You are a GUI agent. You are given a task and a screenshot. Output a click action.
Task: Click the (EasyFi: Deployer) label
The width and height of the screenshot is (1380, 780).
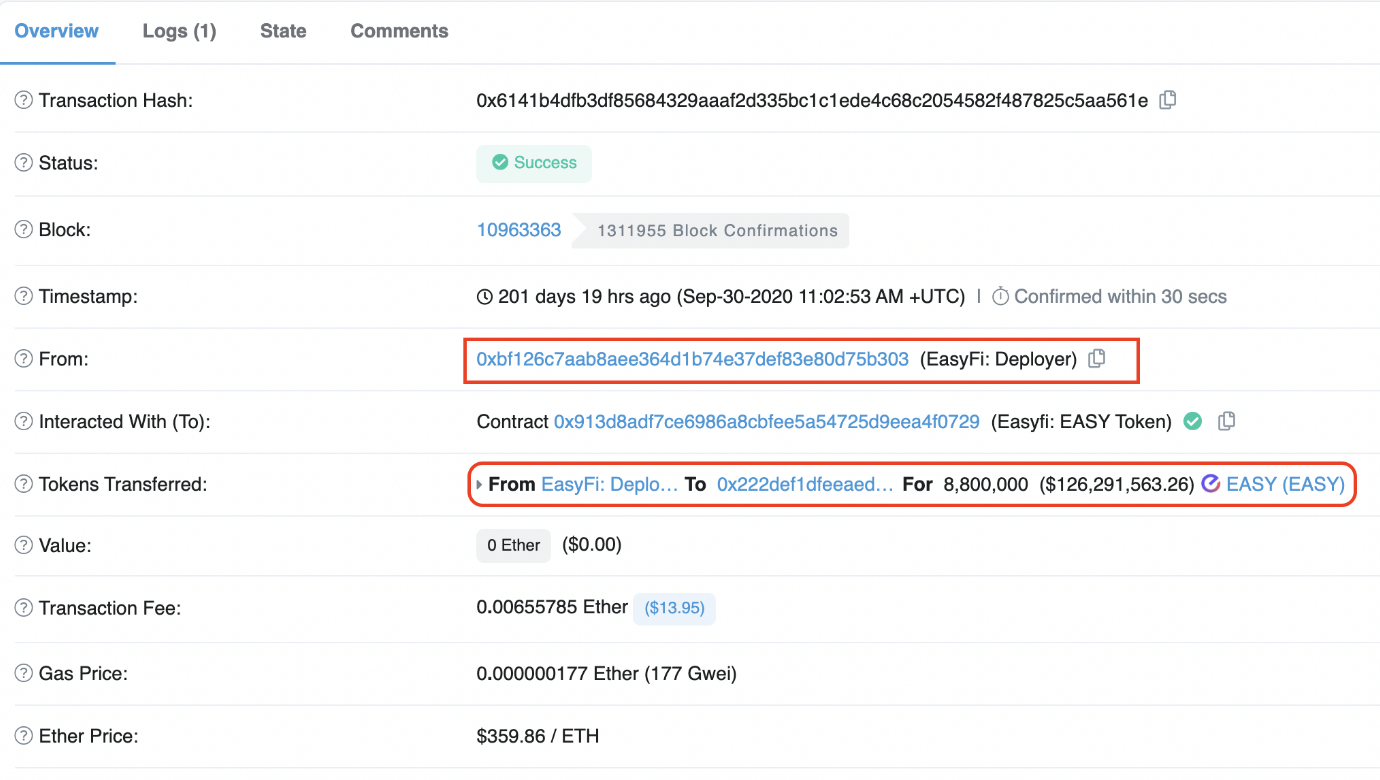tap(998, 359)
